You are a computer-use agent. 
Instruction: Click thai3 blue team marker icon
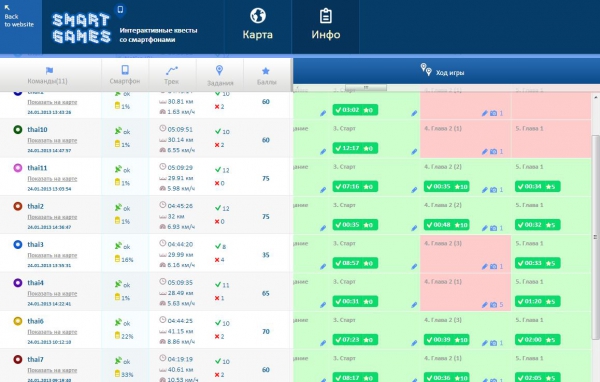click(18, 244)
